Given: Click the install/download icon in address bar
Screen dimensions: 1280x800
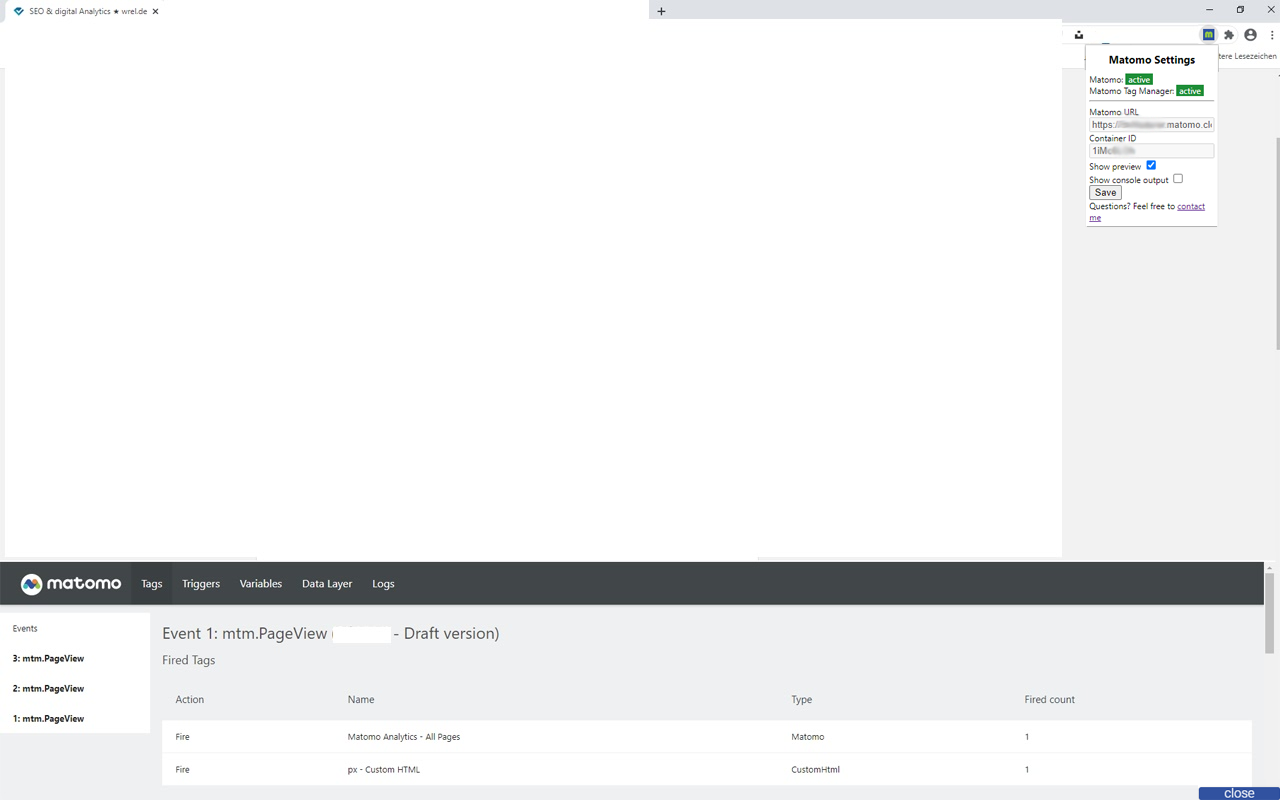Looking at the screenshot, I should coord(1079,35).
